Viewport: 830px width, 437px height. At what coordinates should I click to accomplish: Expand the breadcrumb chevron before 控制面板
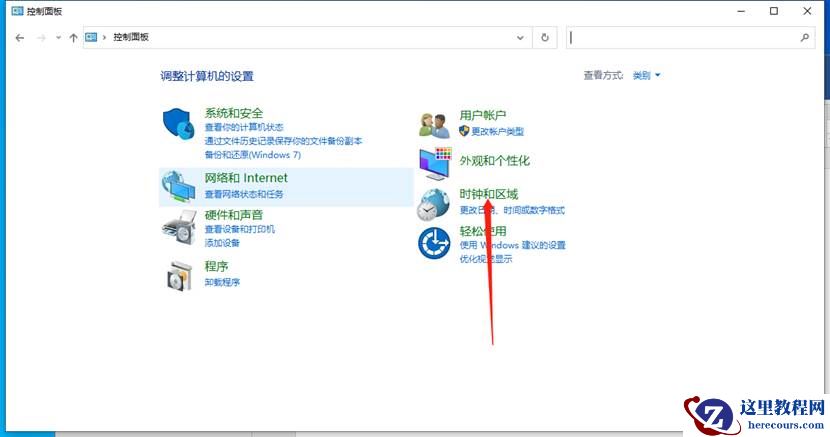coord(104,37)
